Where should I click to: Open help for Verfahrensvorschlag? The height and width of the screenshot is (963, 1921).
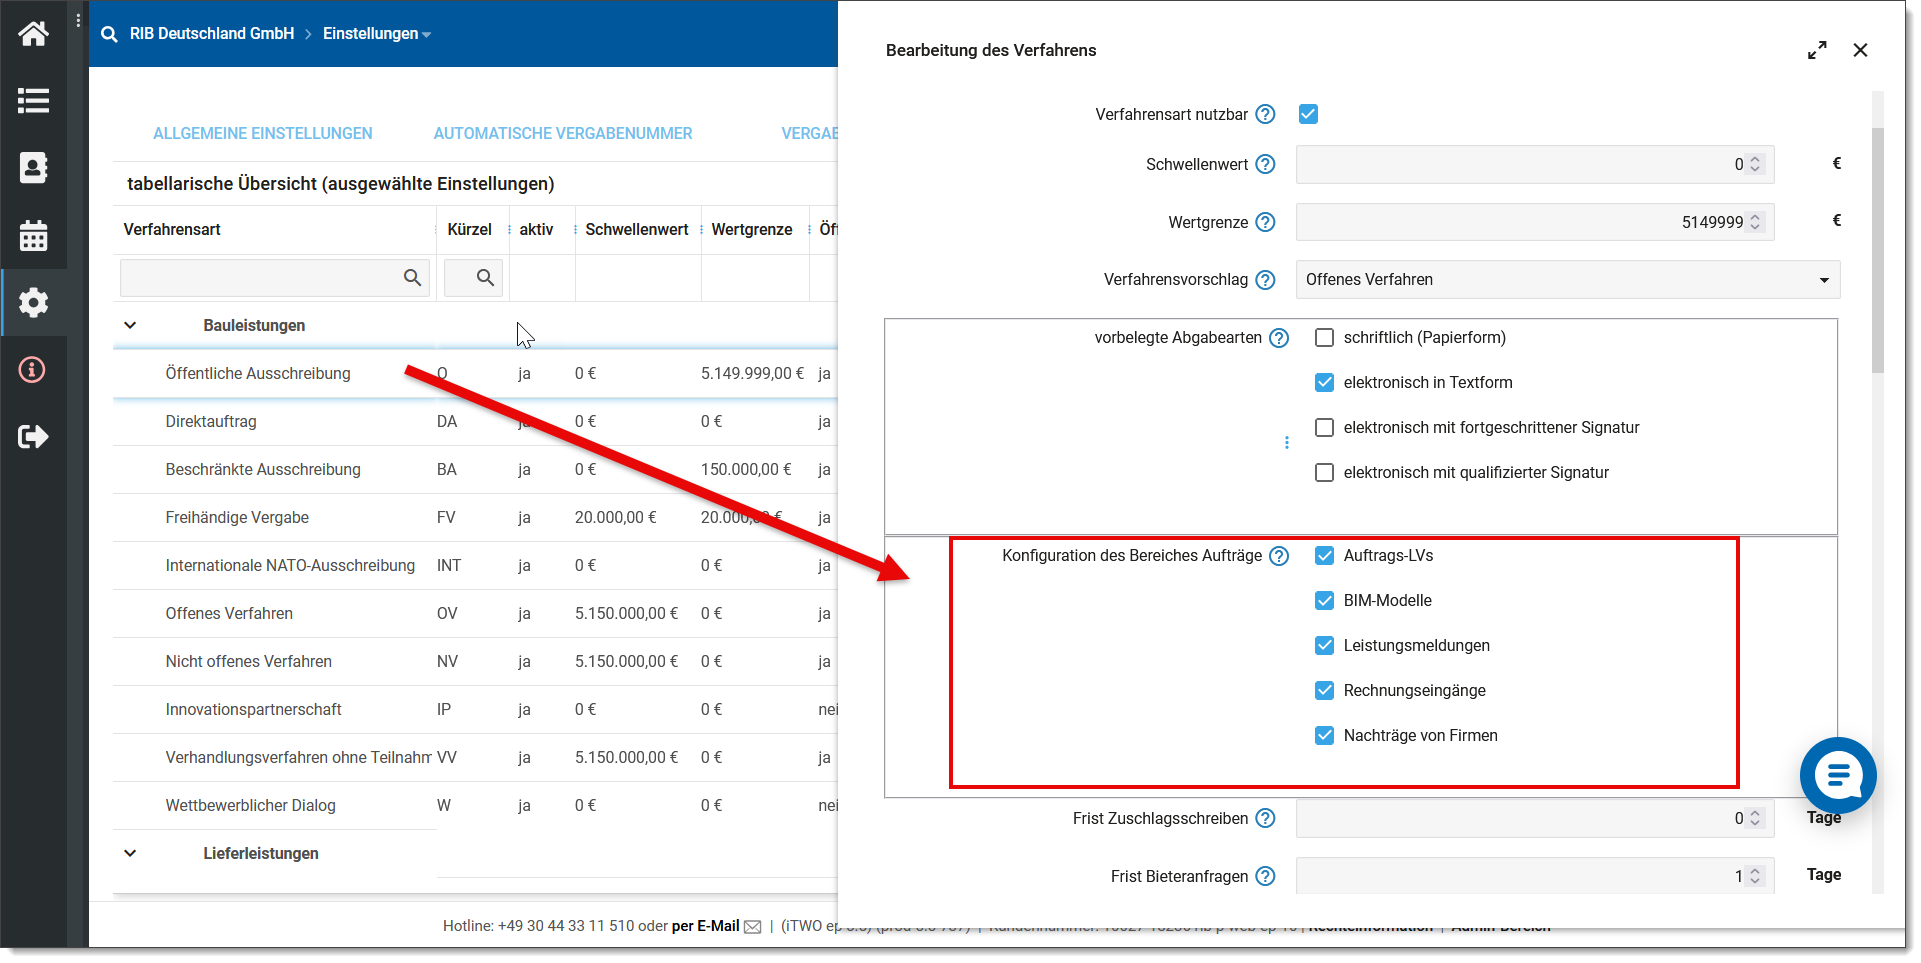1265,280
